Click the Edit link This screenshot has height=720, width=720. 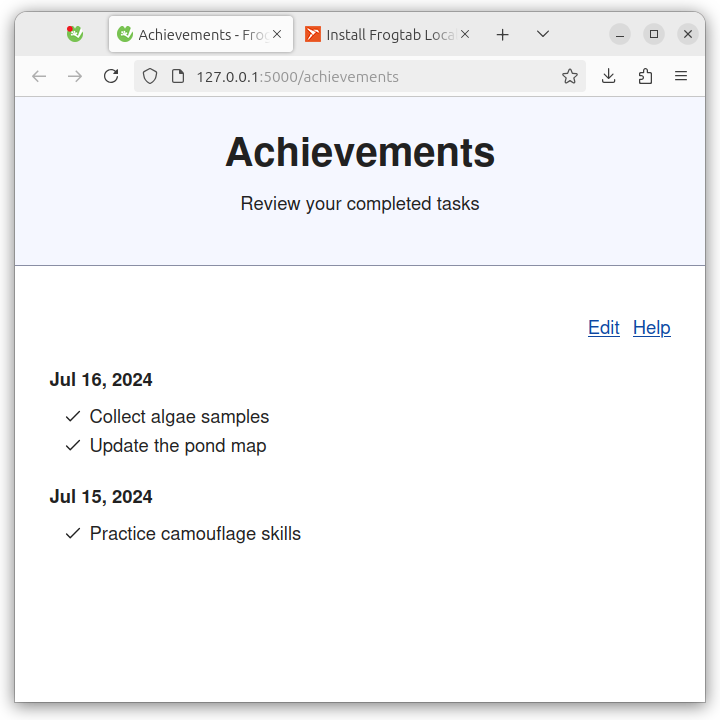(x=604, y=328)
